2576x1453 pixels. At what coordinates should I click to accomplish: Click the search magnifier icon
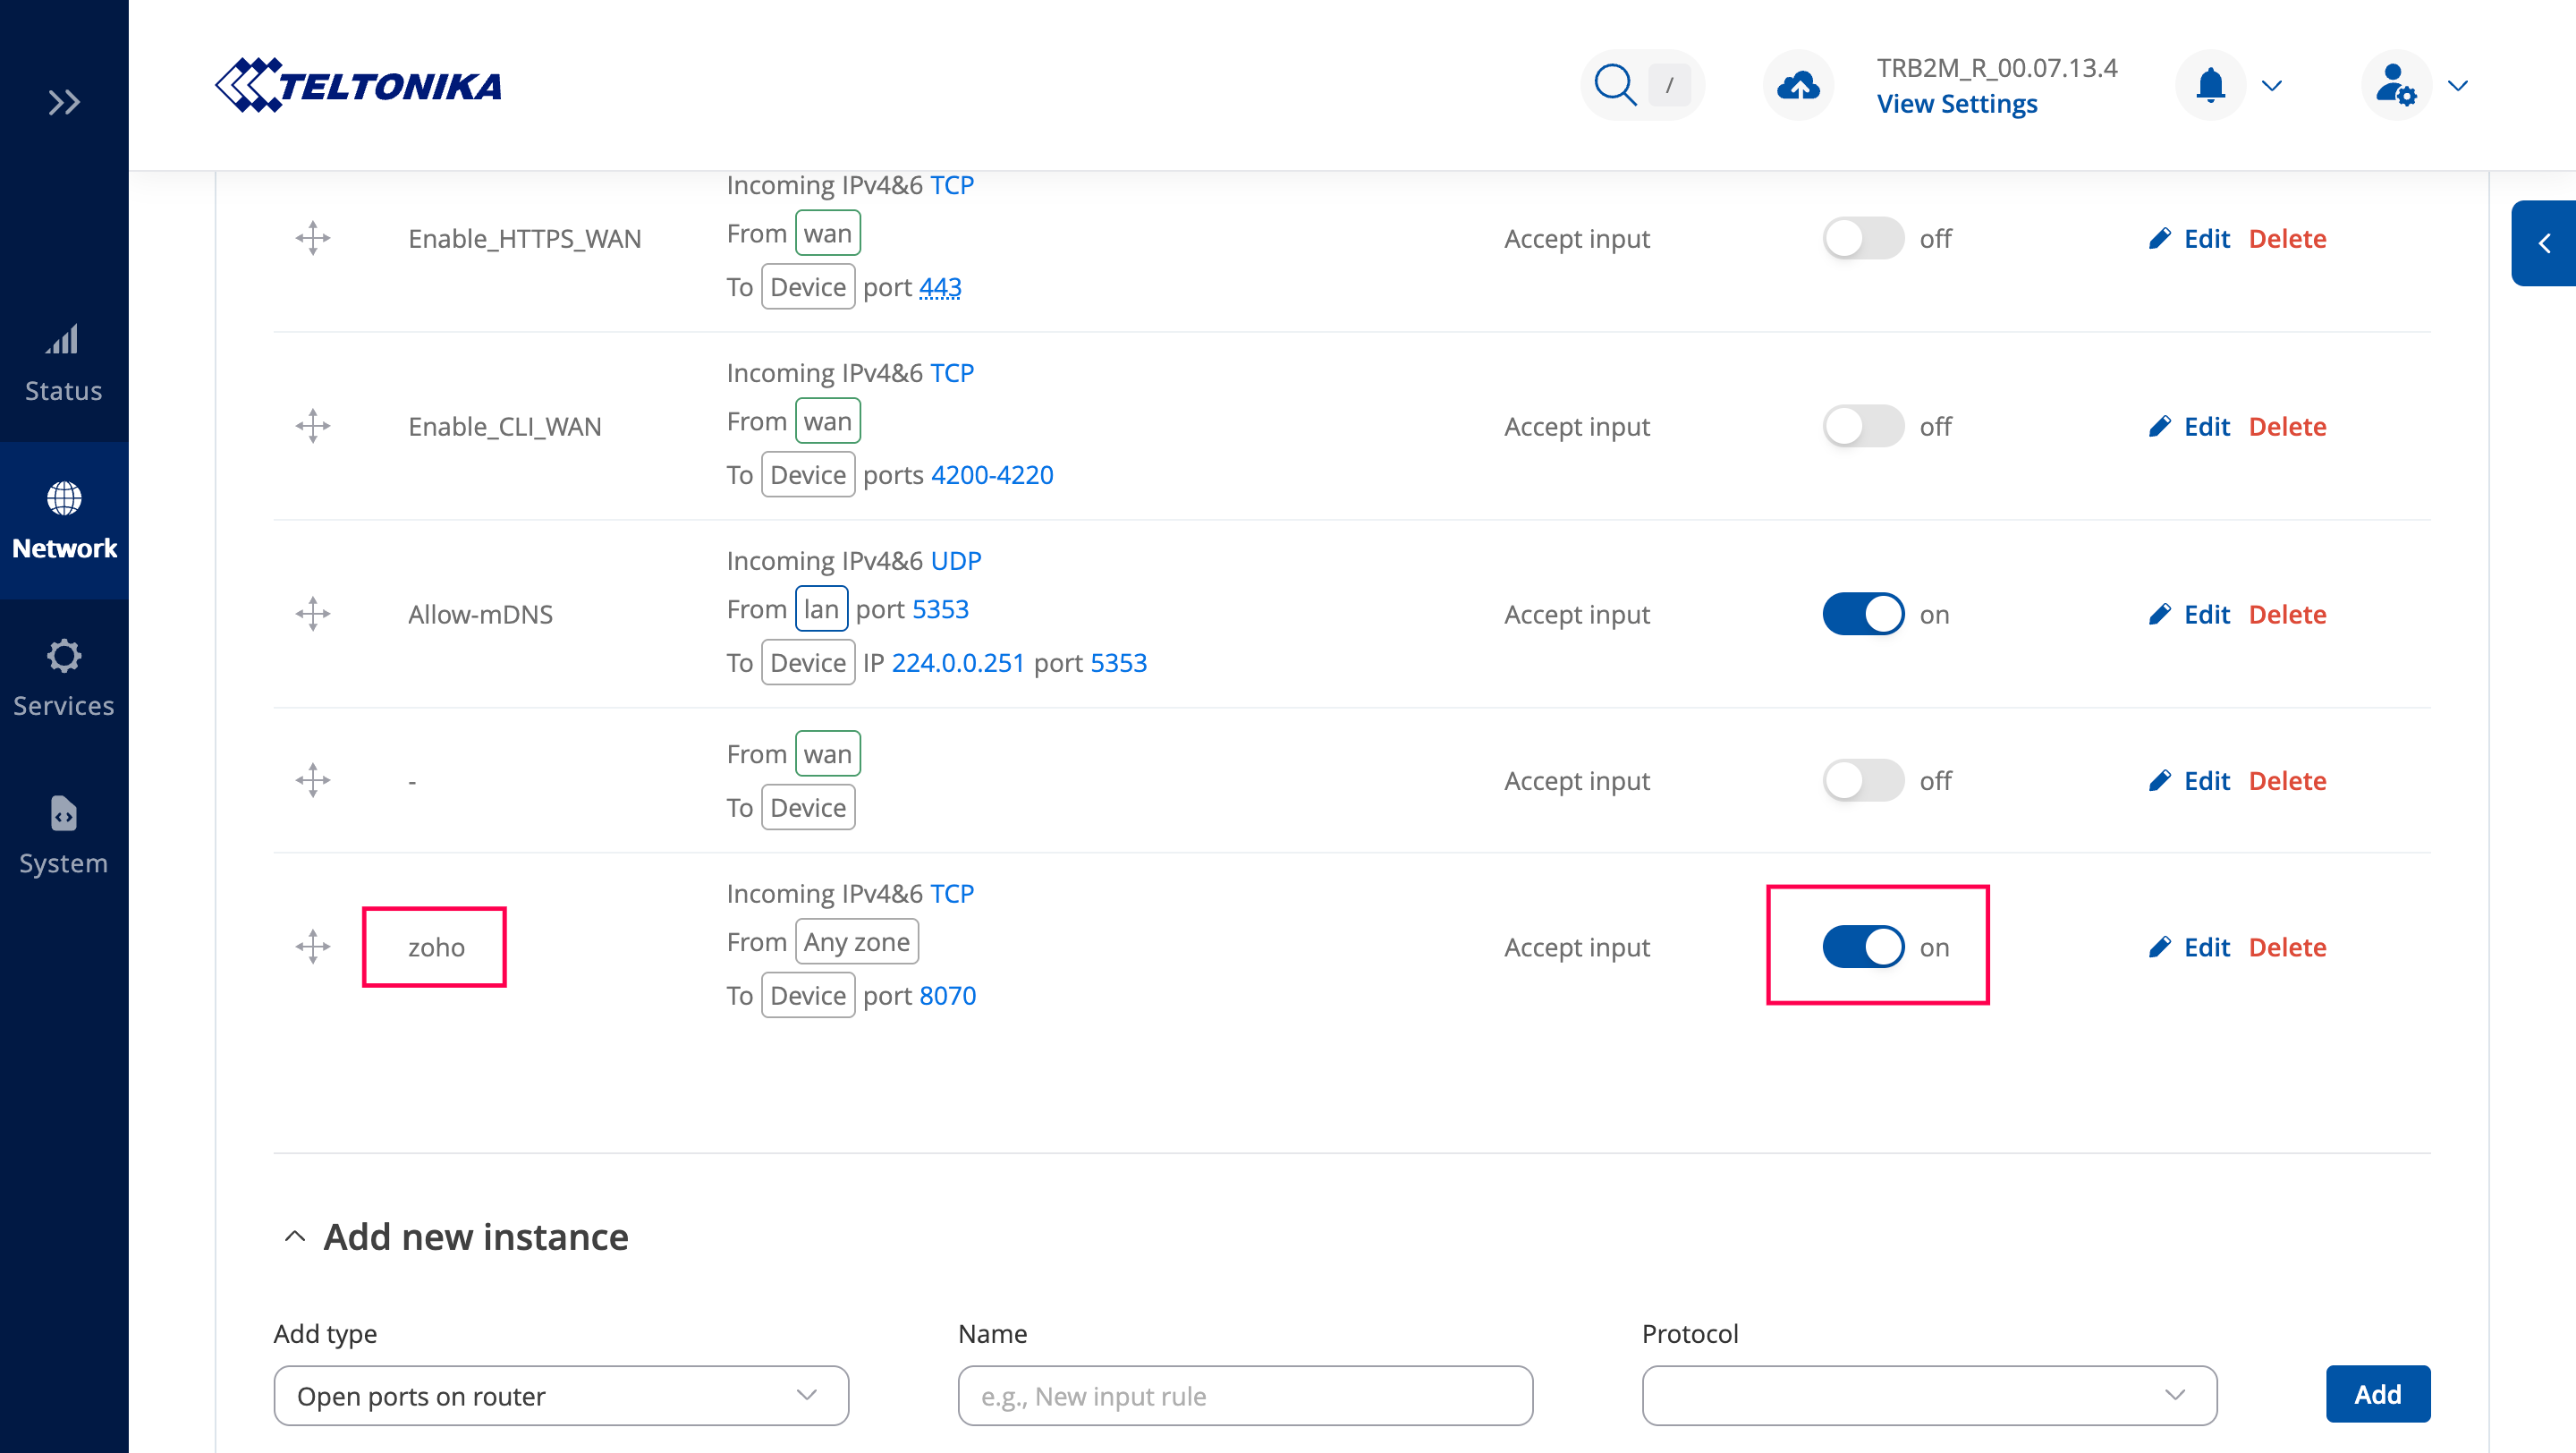[x=1614, y=85]
